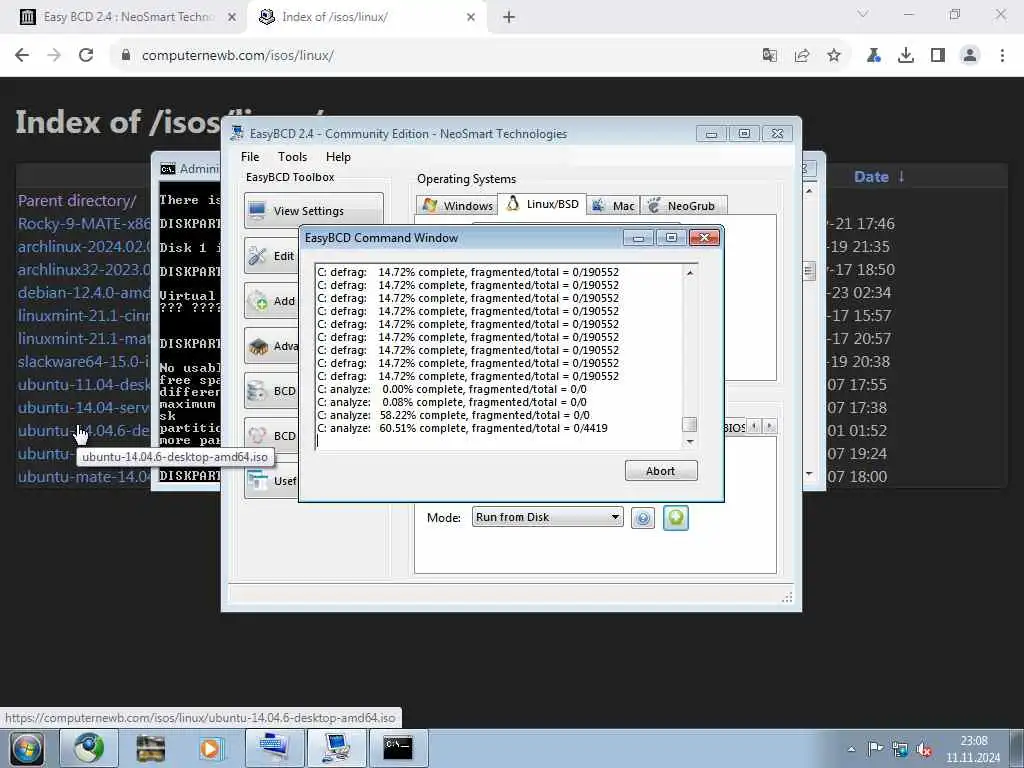This screenshot has height=768, width=1024.
Task: Select the NeoGrub tab
Action: pos(683,206)
